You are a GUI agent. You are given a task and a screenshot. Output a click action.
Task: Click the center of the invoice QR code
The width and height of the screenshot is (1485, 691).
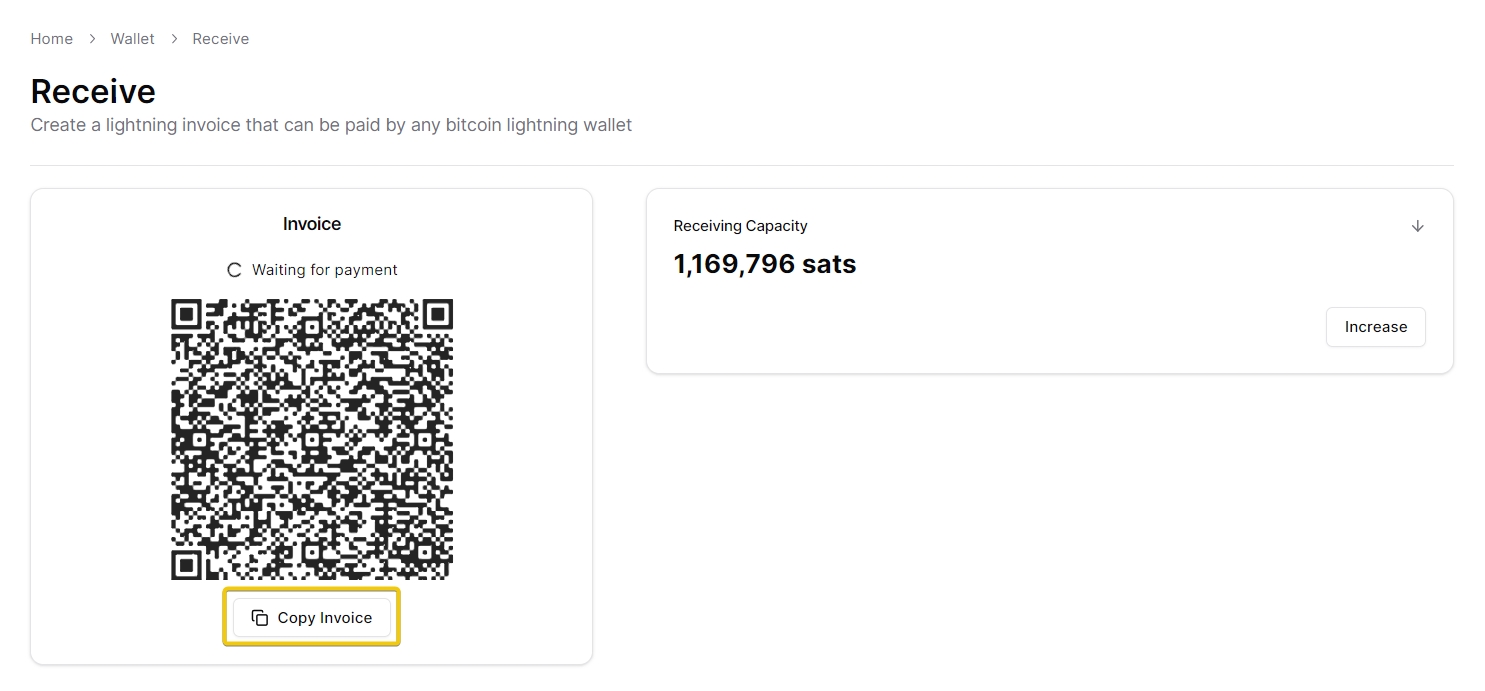pyautogui.click(x=312, y=439)
